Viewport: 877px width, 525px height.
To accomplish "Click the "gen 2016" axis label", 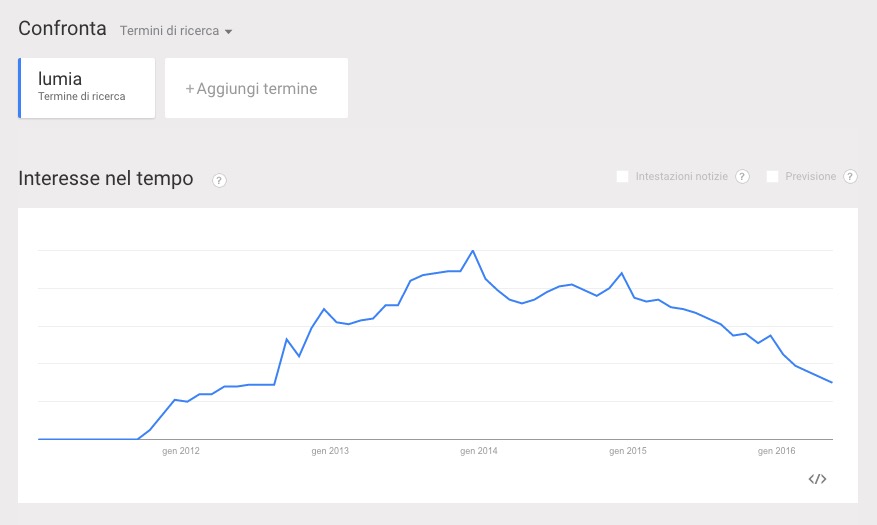I will pyautogui.click(x=777, y=451).
